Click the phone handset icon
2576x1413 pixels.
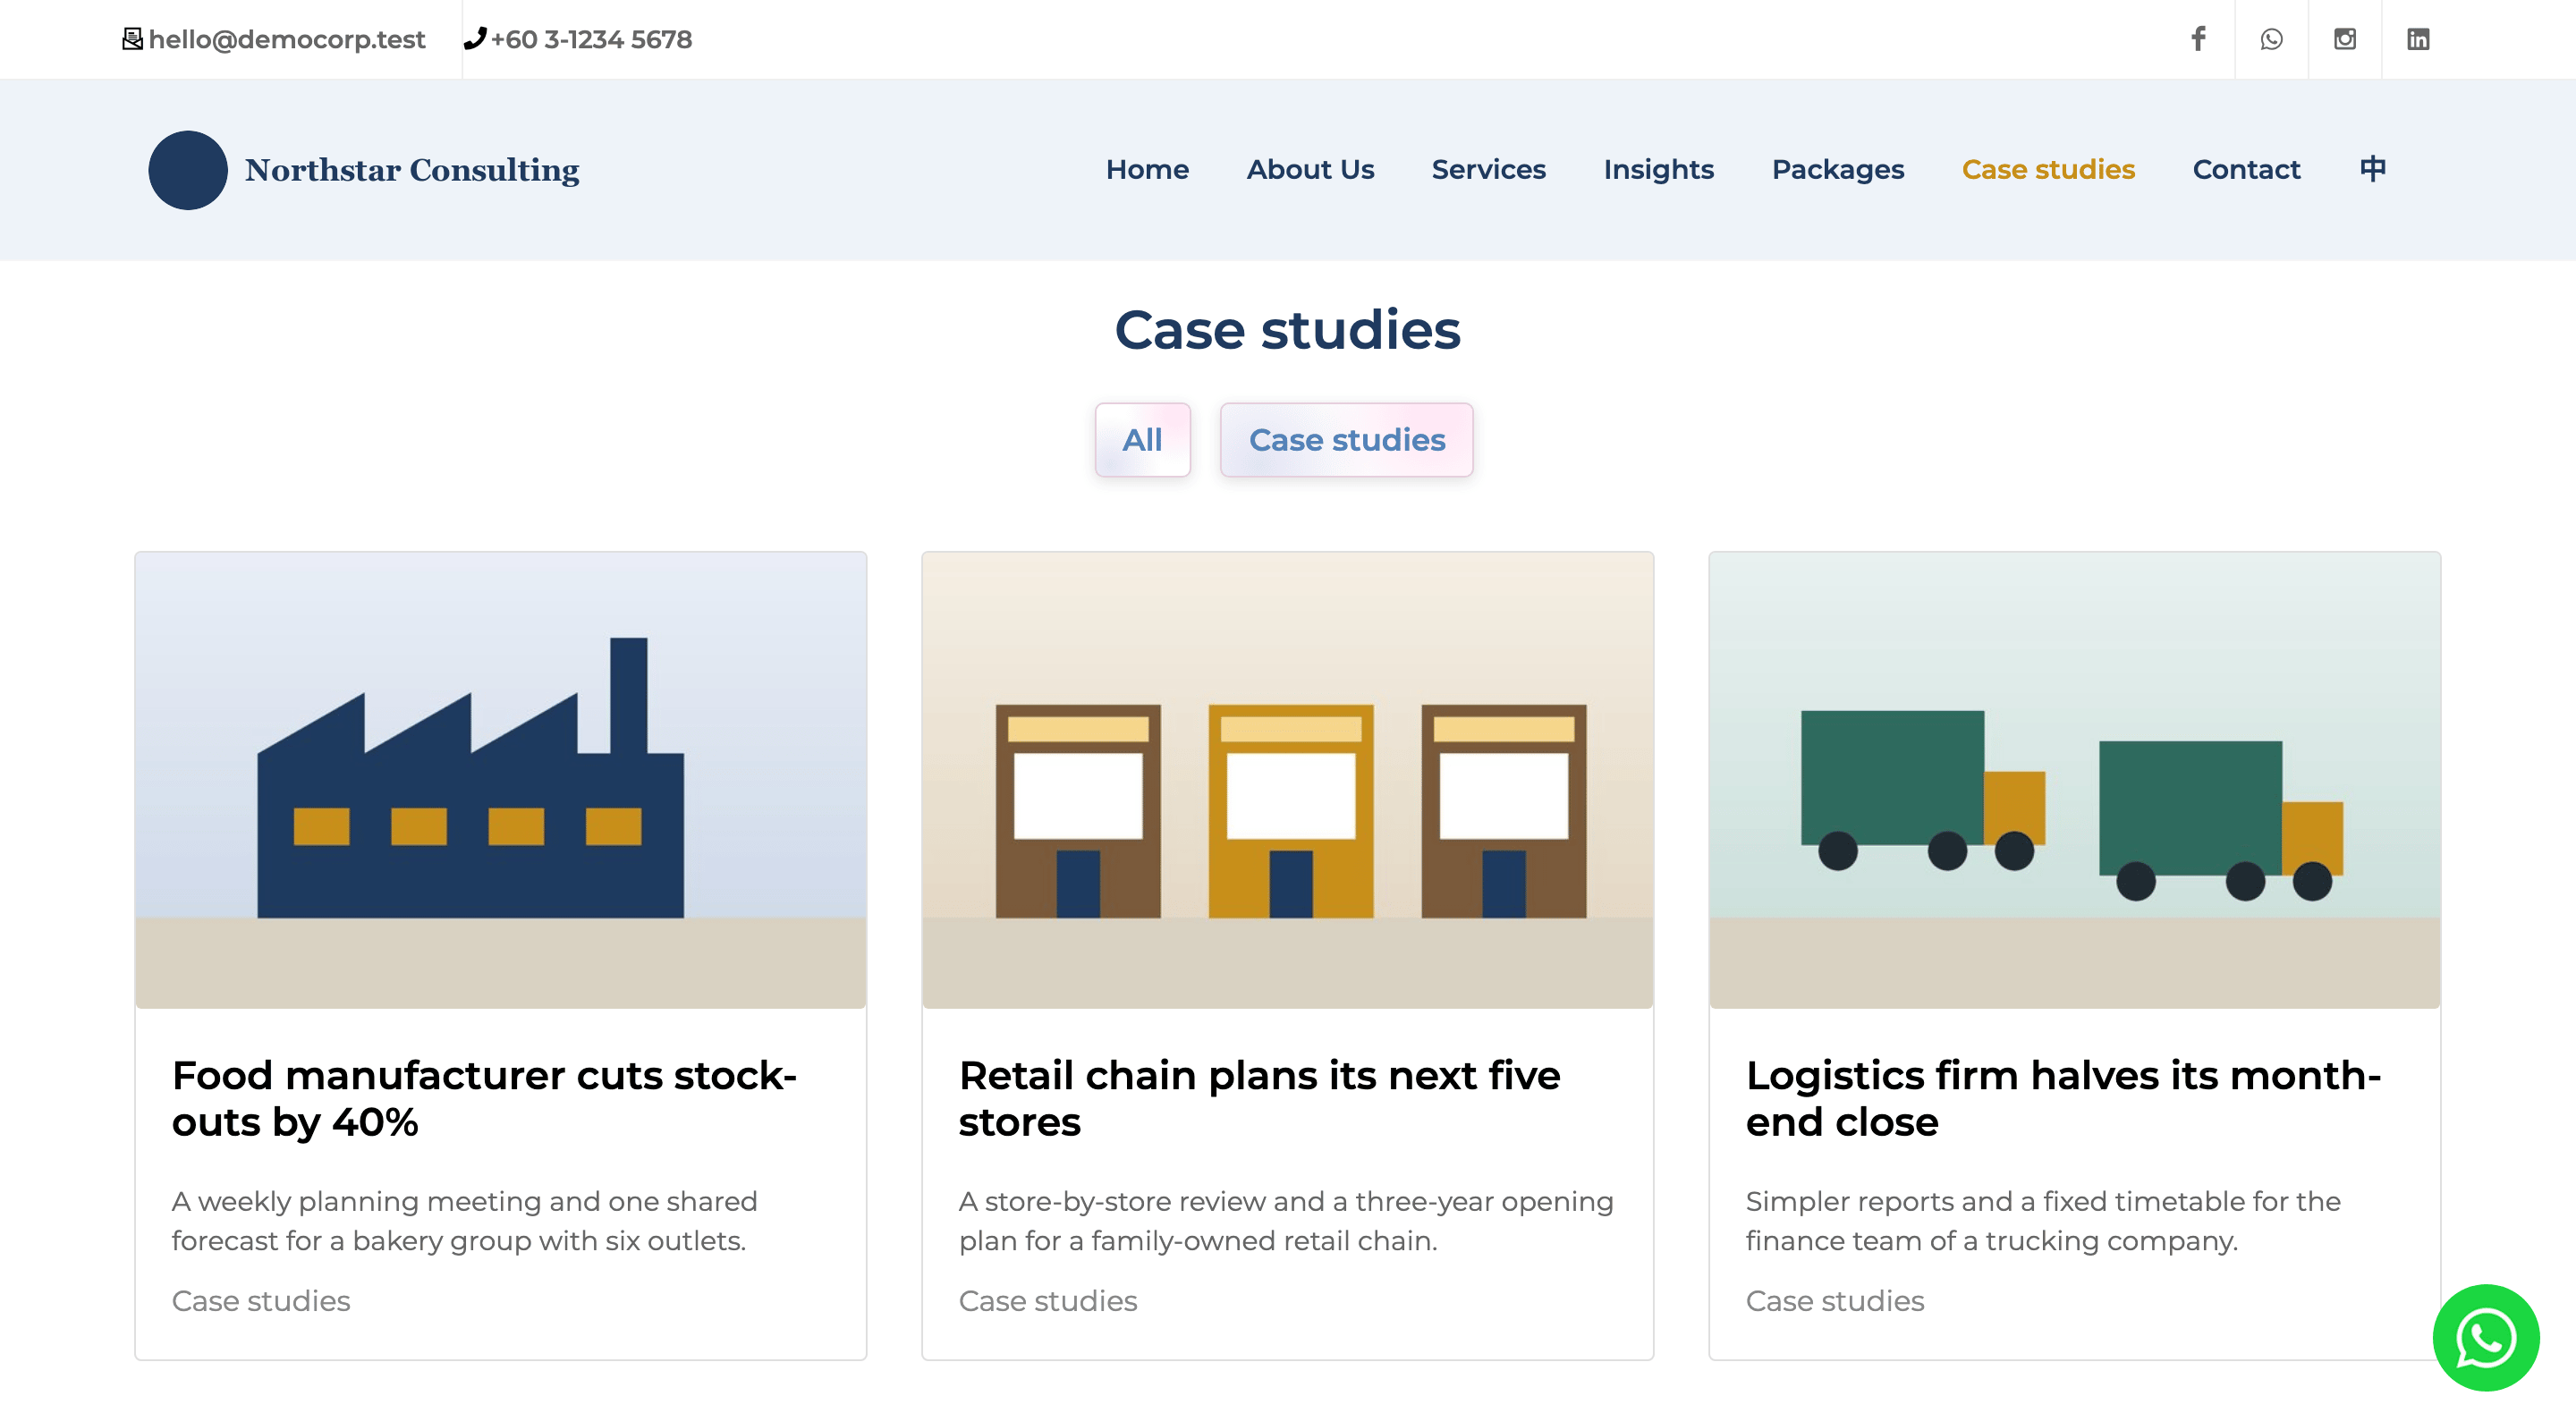pos(475,39)
